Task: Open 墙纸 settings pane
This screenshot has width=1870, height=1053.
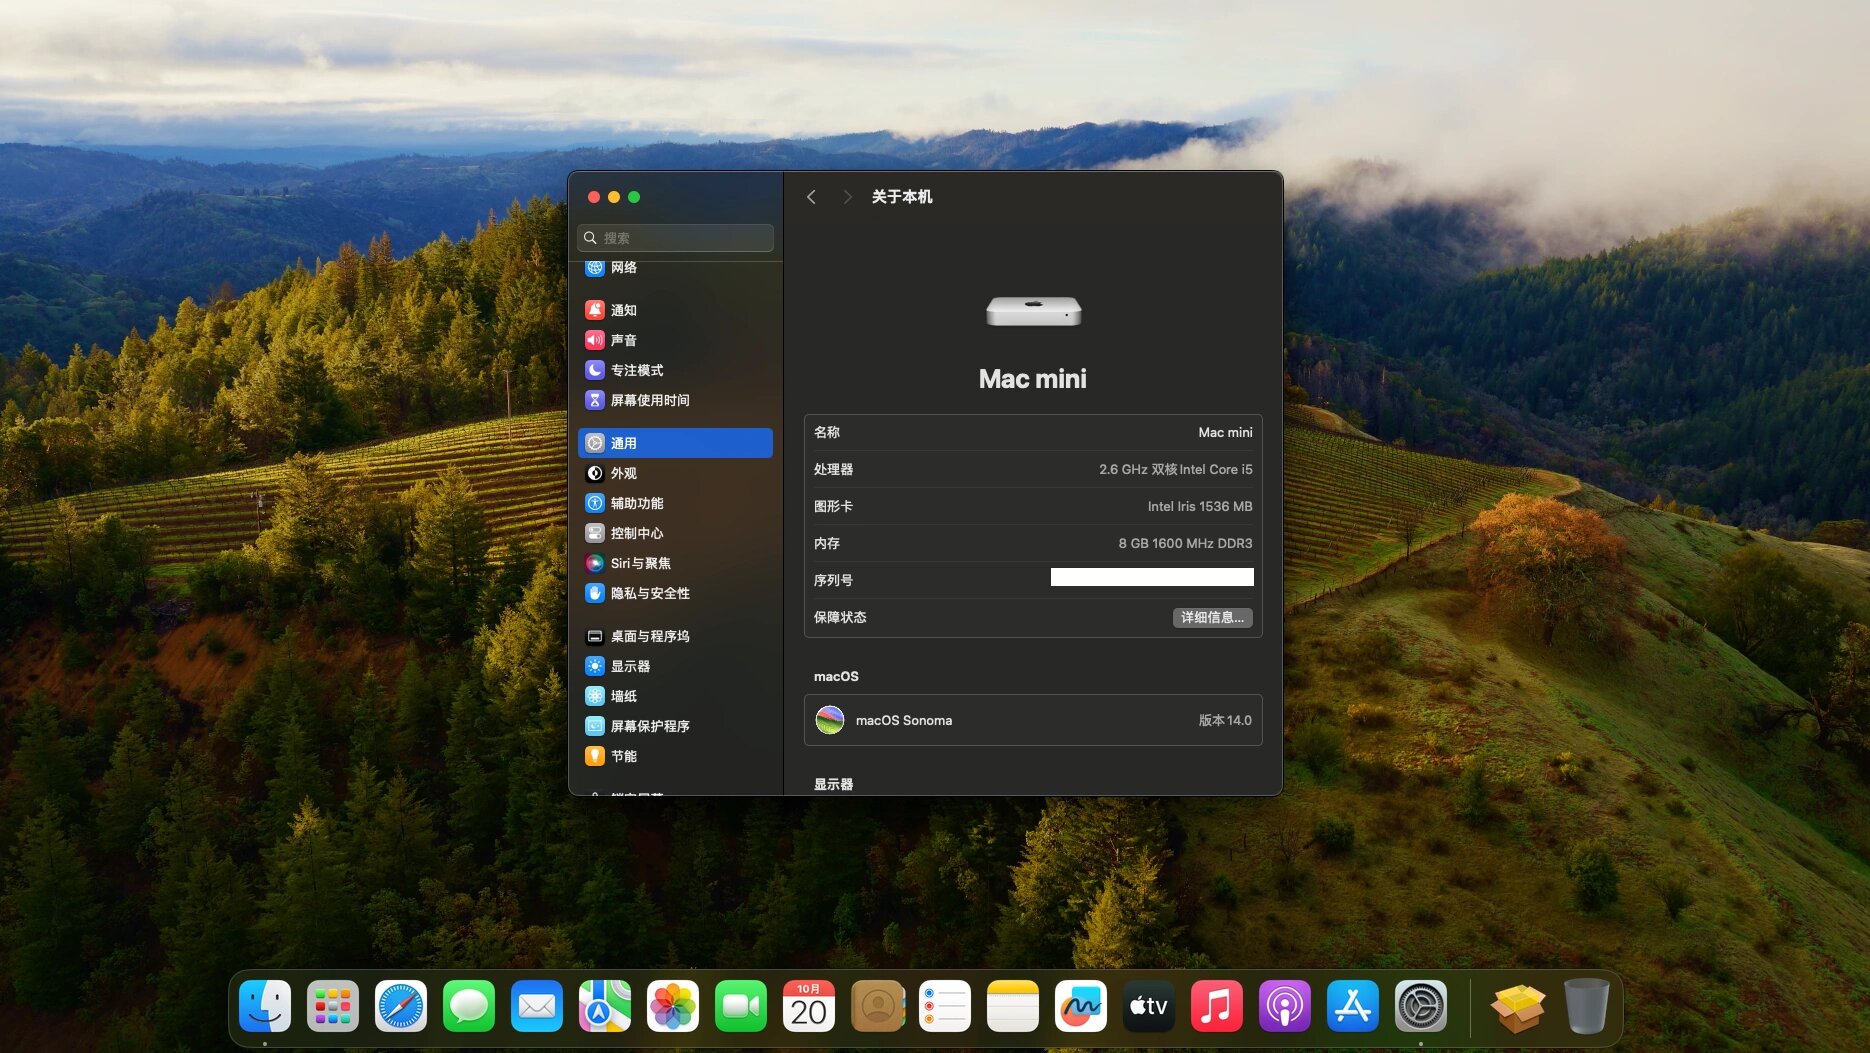Action: (675, 696)
